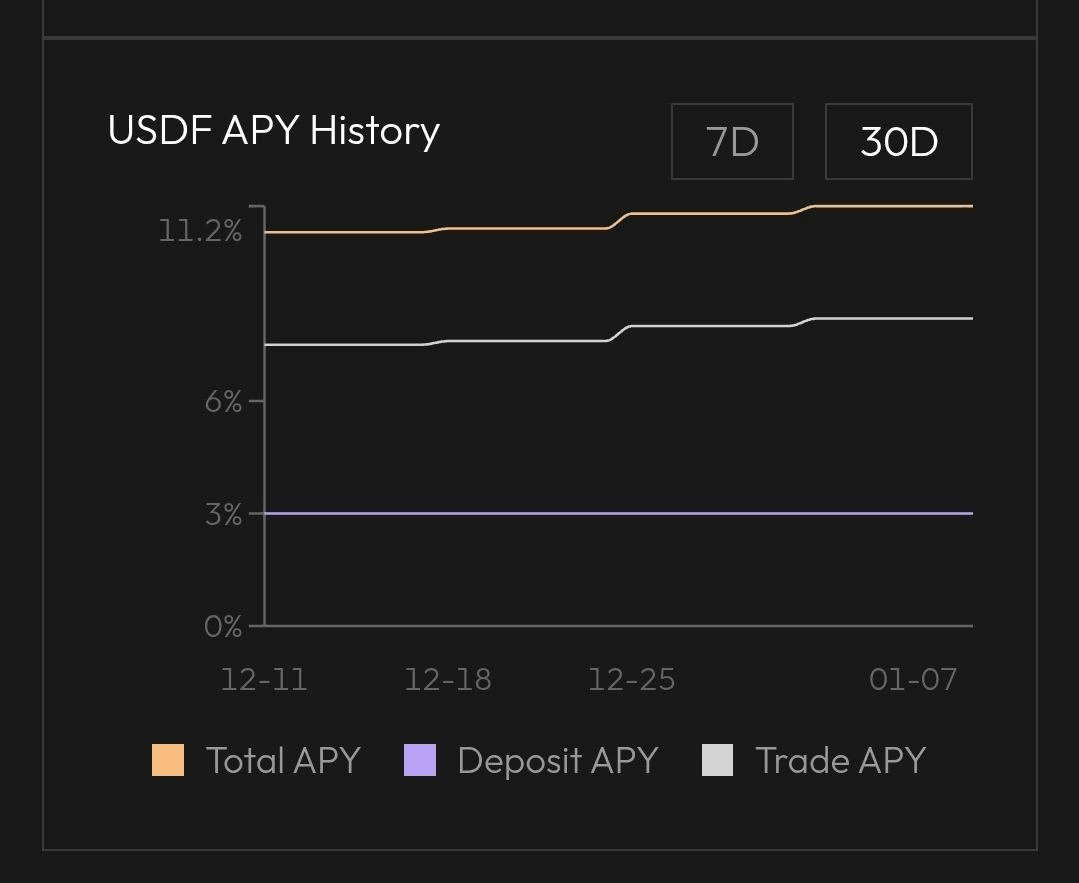This screenshot has height=883, width=1079.
Task: Select the 01-07 date label
Action: click(x=913, y=680)
